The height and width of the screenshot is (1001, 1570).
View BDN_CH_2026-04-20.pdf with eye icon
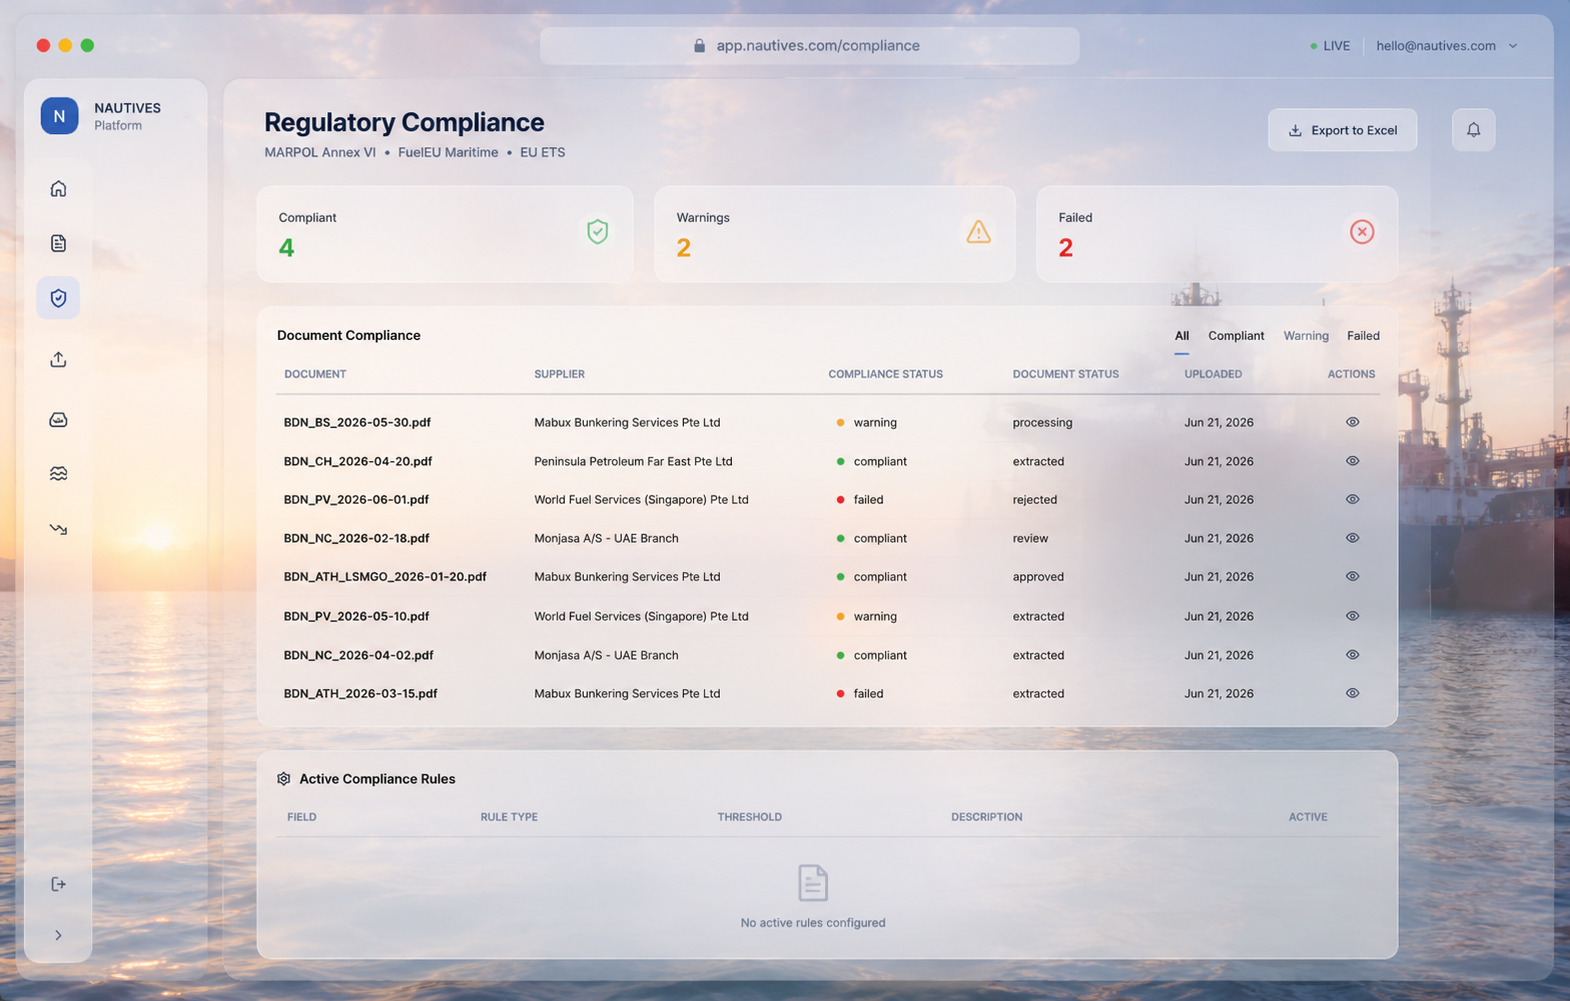(x=1352, y=461)
